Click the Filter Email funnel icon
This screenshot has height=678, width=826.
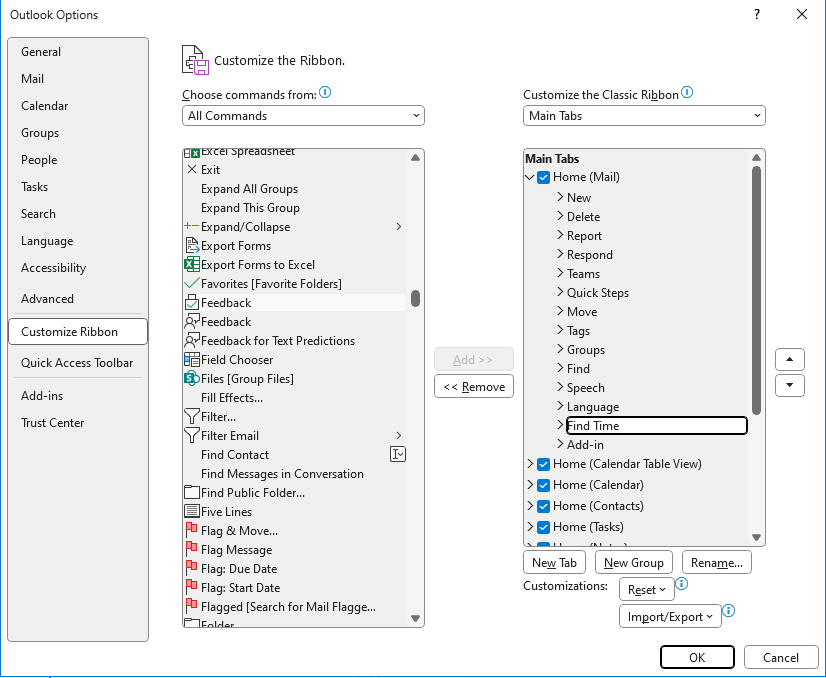coord(192,435)
